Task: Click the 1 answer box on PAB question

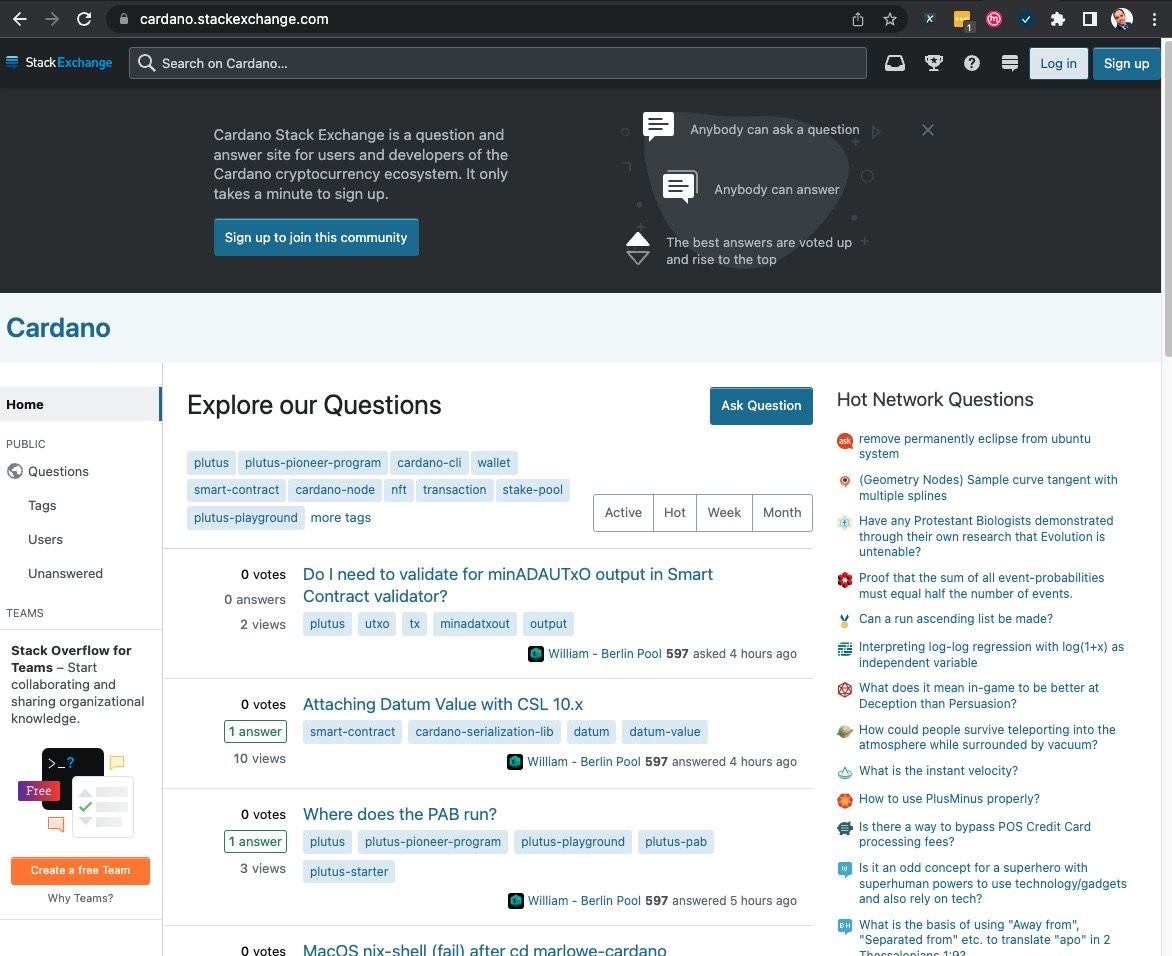Action: pos(256,842)
